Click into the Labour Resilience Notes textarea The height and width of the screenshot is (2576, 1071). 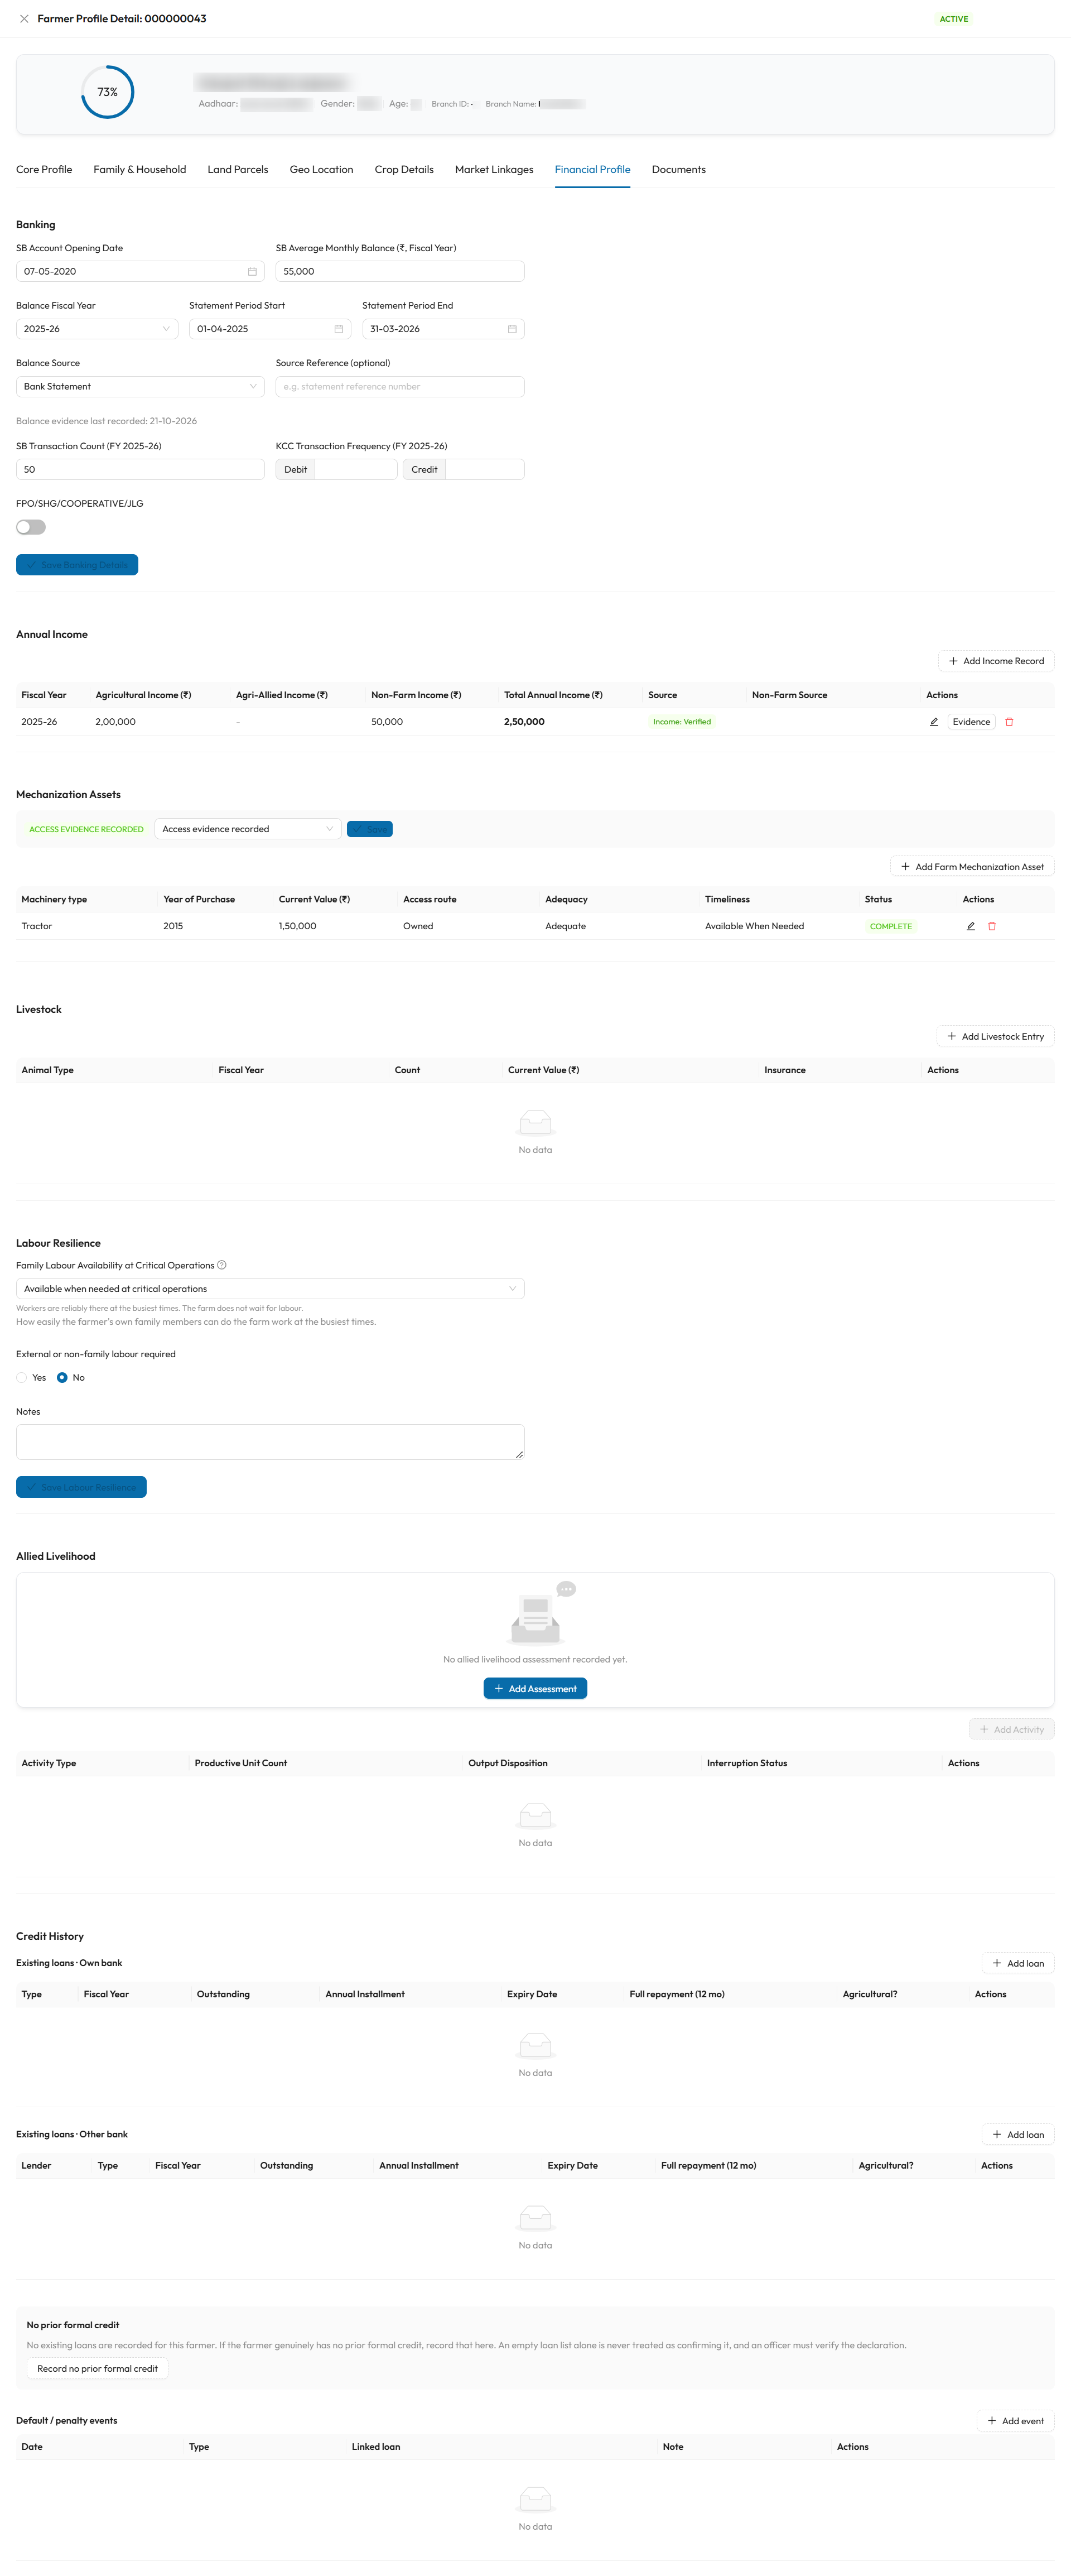point(270,1443)
